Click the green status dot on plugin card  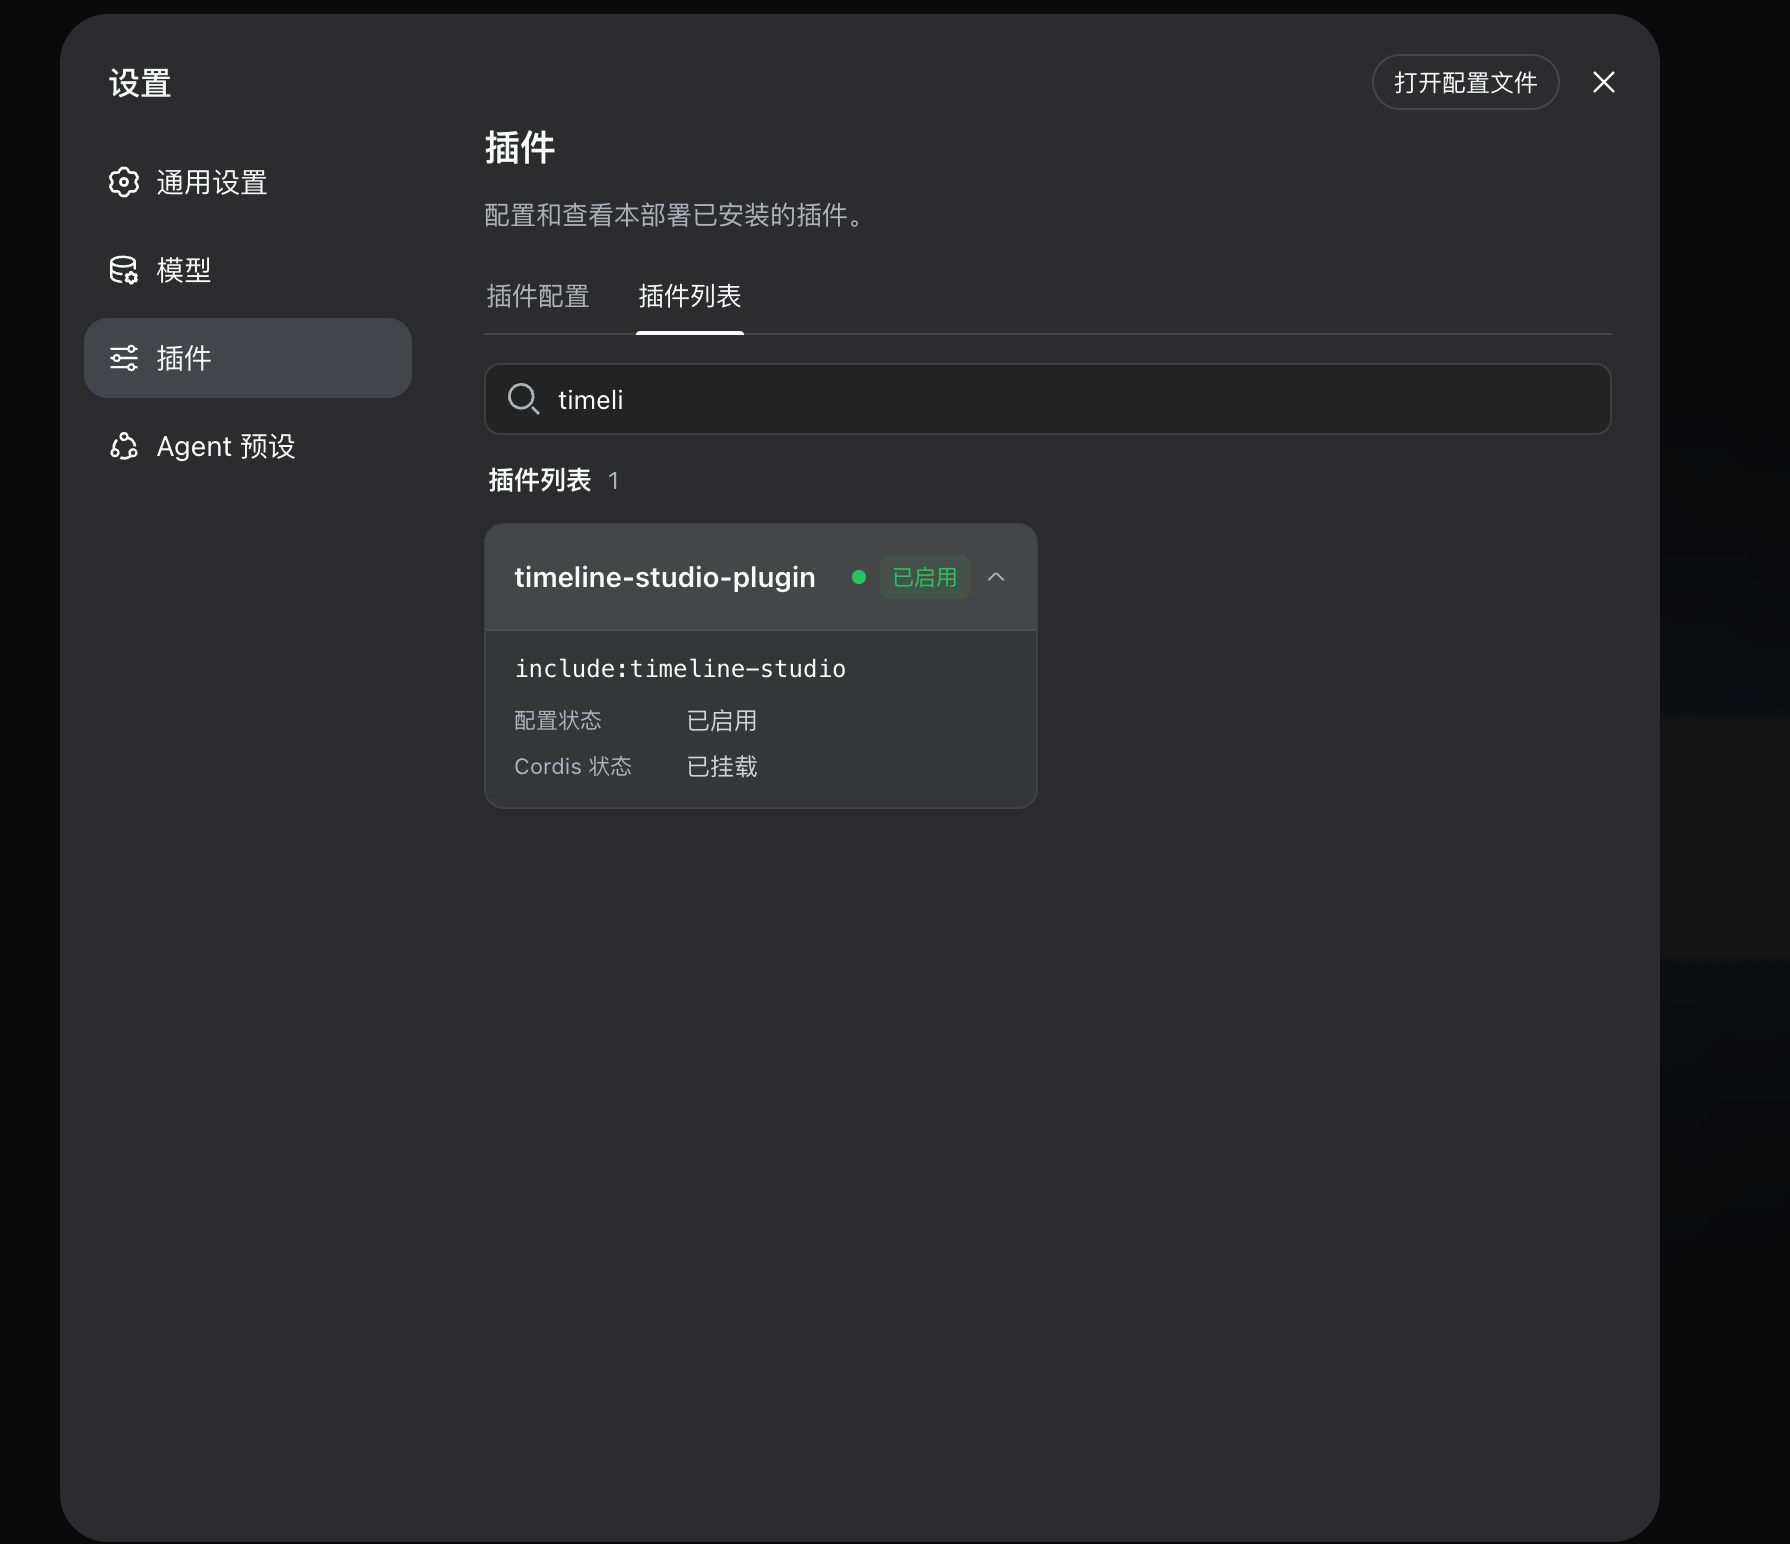[x=858, y=577]
